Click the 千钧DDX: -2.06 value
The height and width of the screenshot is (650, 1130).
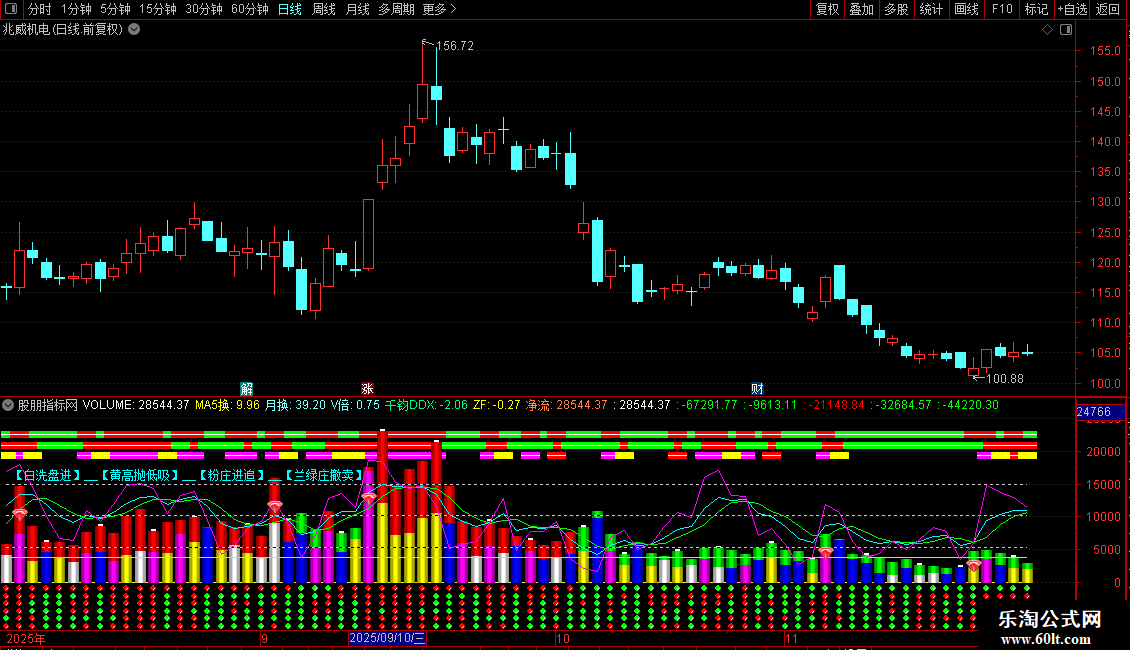426,405
